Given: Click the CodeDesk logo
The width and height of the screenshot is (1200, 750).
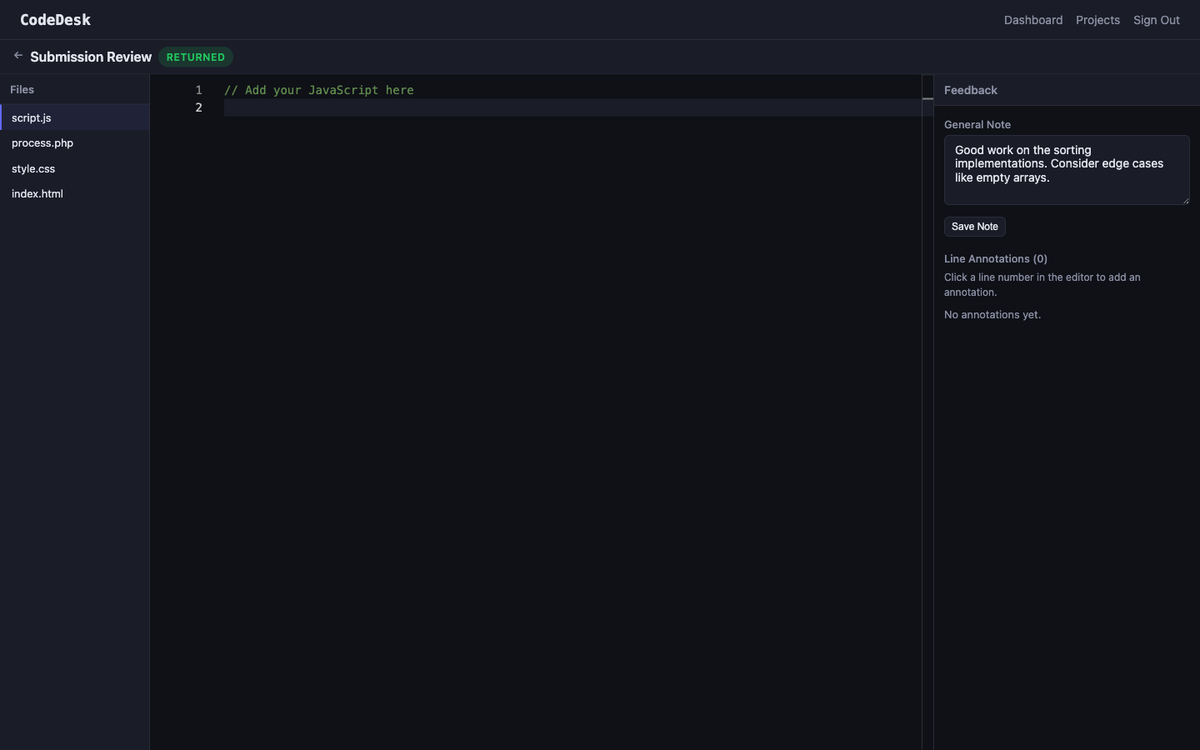Looking at the screenshot, I should pos(55,20).
